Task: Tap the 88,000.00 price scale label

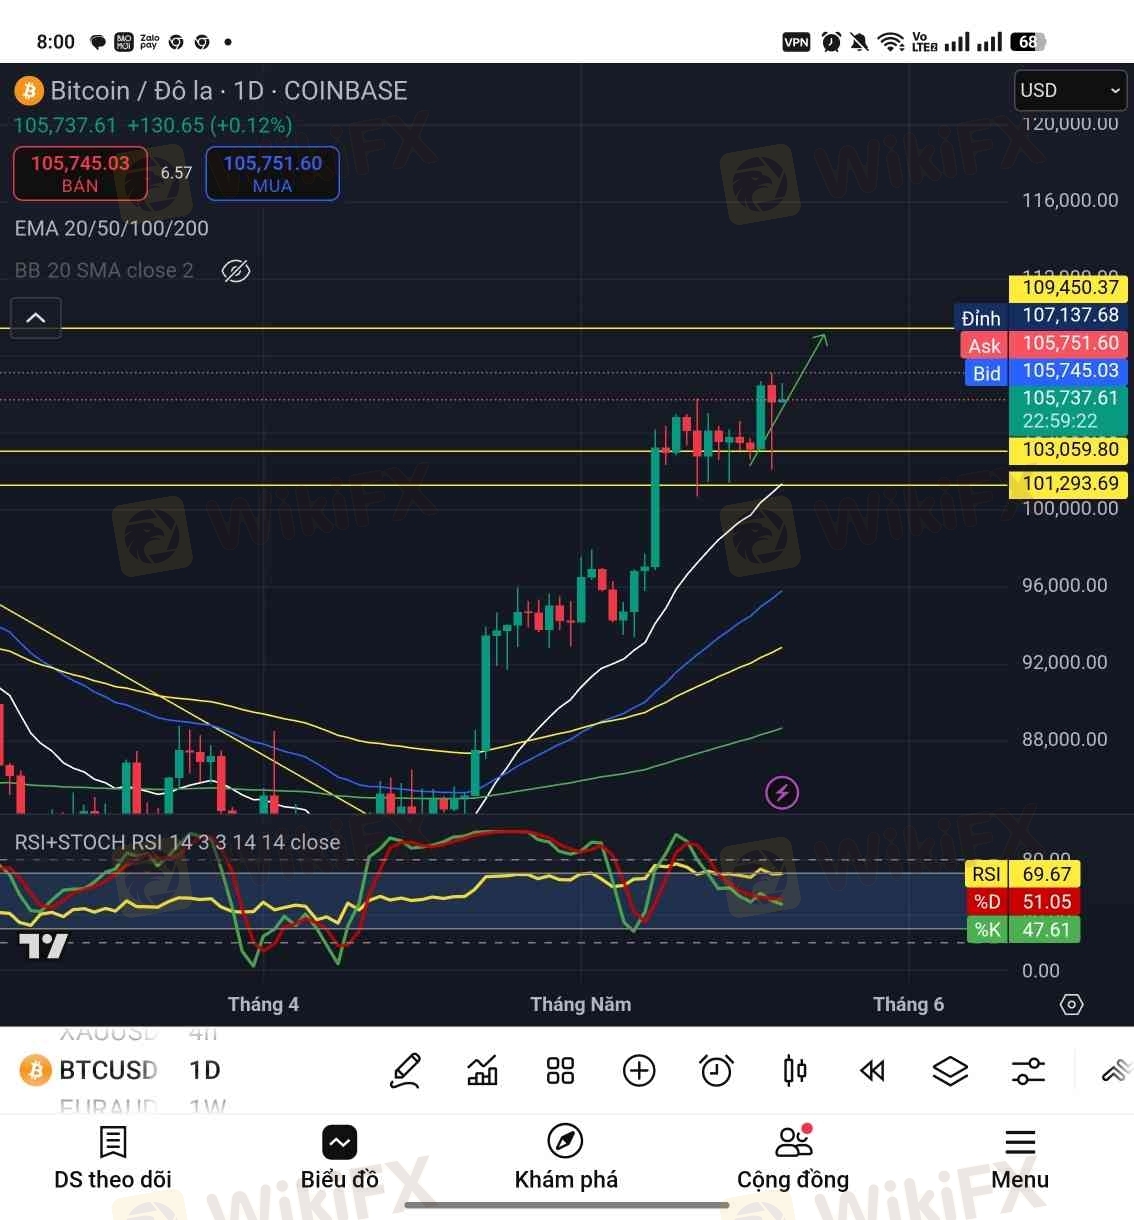Action: pos(1064,739)
